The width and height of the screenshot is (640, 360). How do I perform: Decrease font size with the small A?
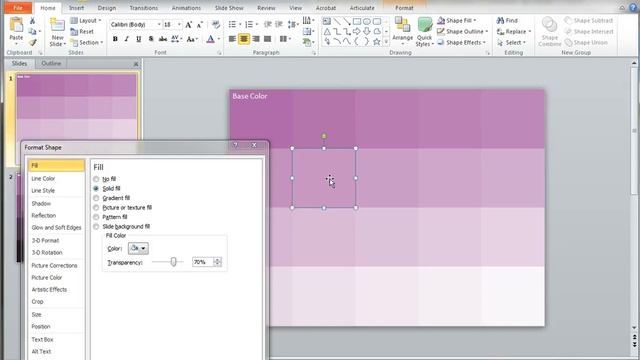199,25
